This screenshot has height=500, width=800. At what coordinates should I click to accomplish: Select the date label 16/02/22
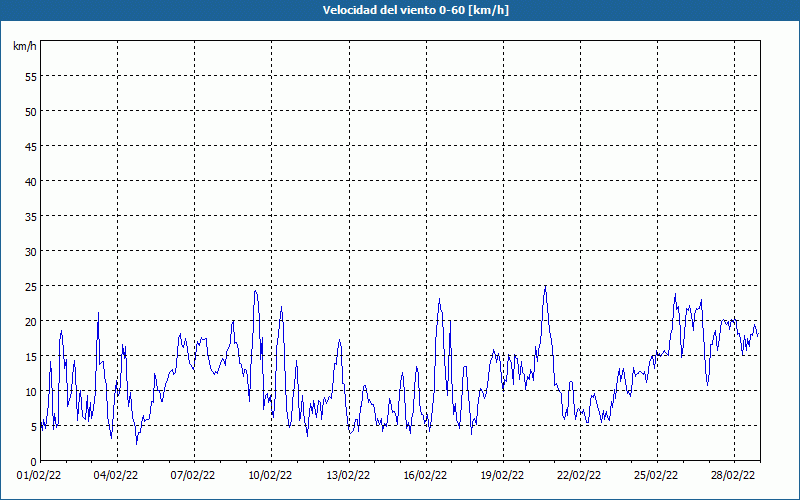pos(425,476)
